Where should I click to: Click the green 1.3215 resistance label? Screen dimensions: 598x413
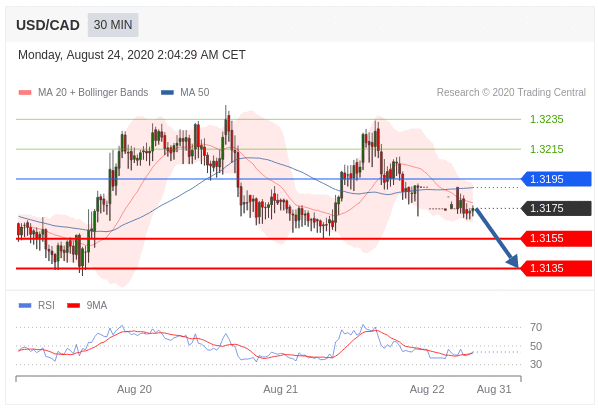pyautogui.click(x=547, y=149)
